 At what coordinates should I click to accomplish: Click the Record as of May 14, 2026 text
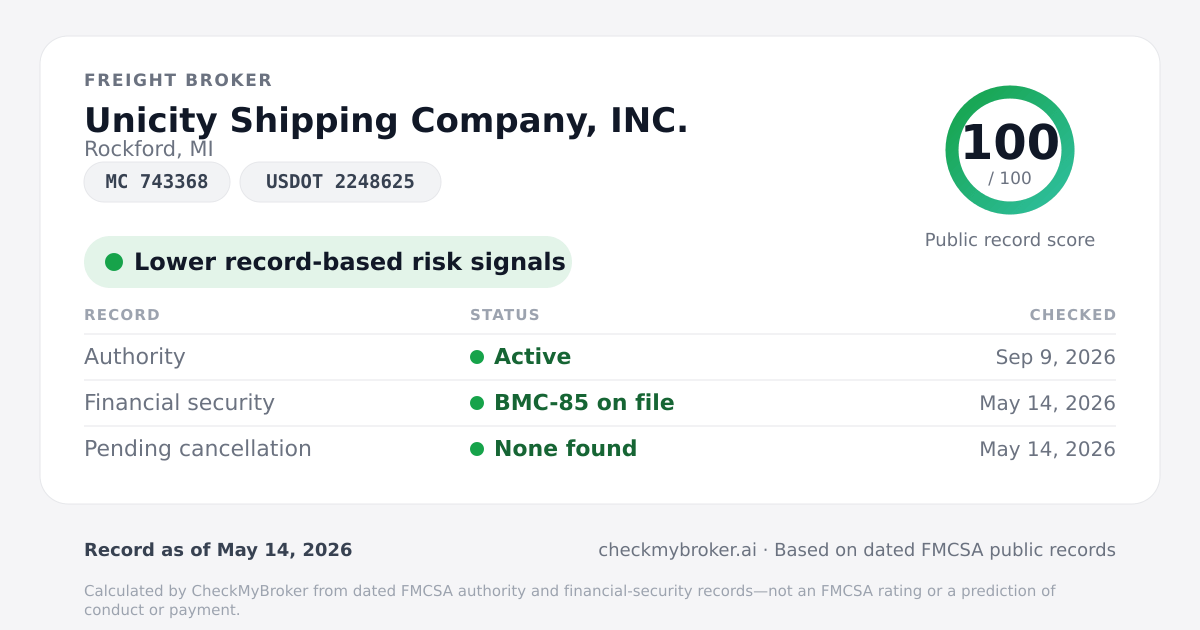(x=218, y=550)
